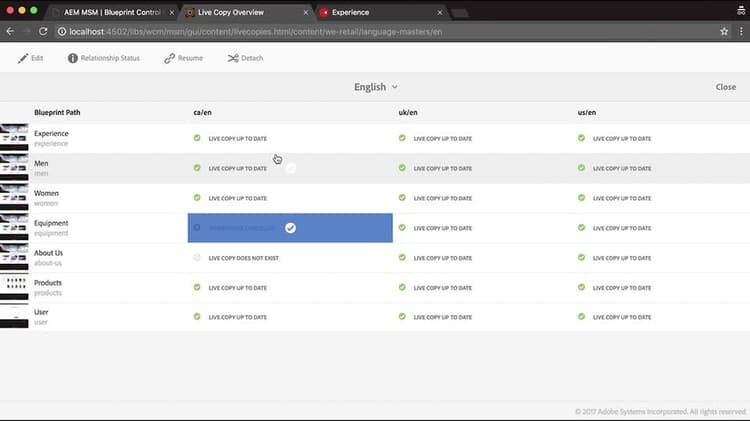Click About Us us/en 'Live copy up to date'
Viewport: 750px width, 421px height.
(x=622, y=258)
